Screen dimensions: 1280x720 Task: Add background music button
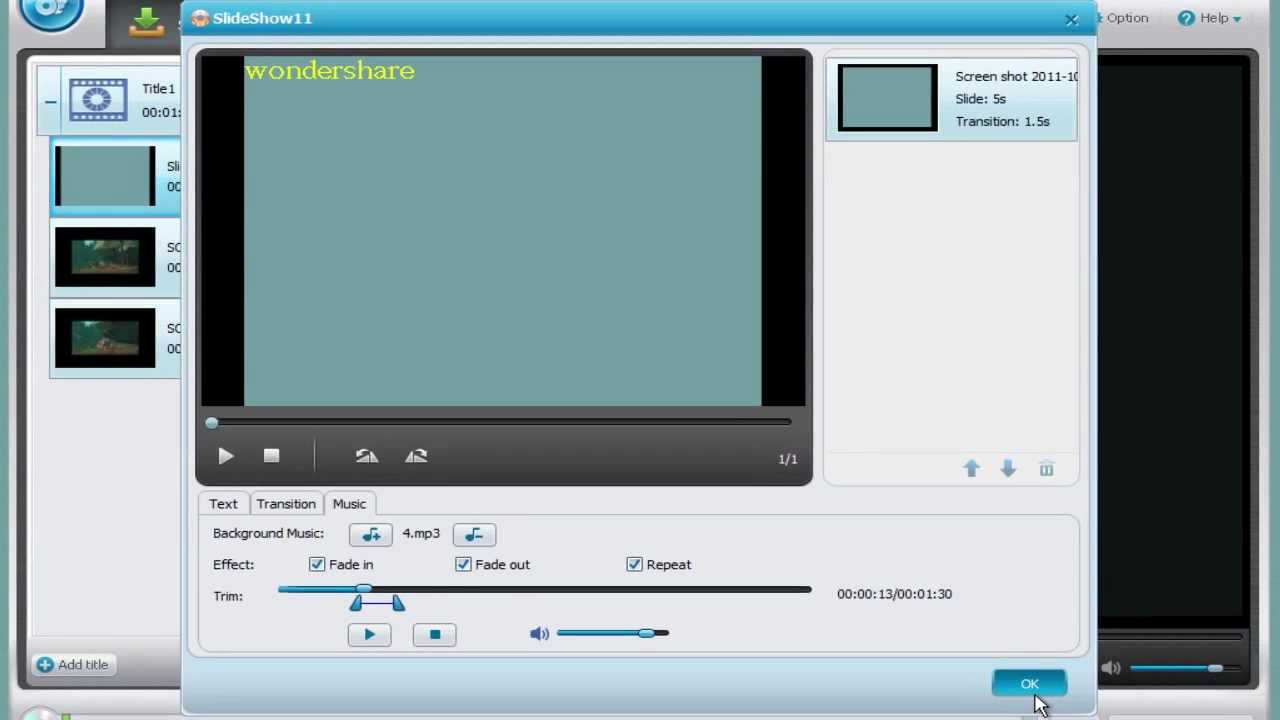click(x=370, y=534)
